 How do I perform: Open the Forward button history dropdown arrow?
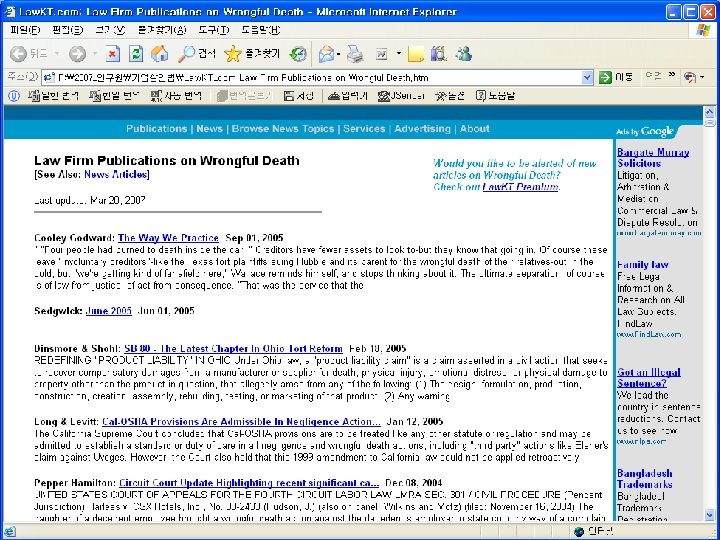pos(95,54)
